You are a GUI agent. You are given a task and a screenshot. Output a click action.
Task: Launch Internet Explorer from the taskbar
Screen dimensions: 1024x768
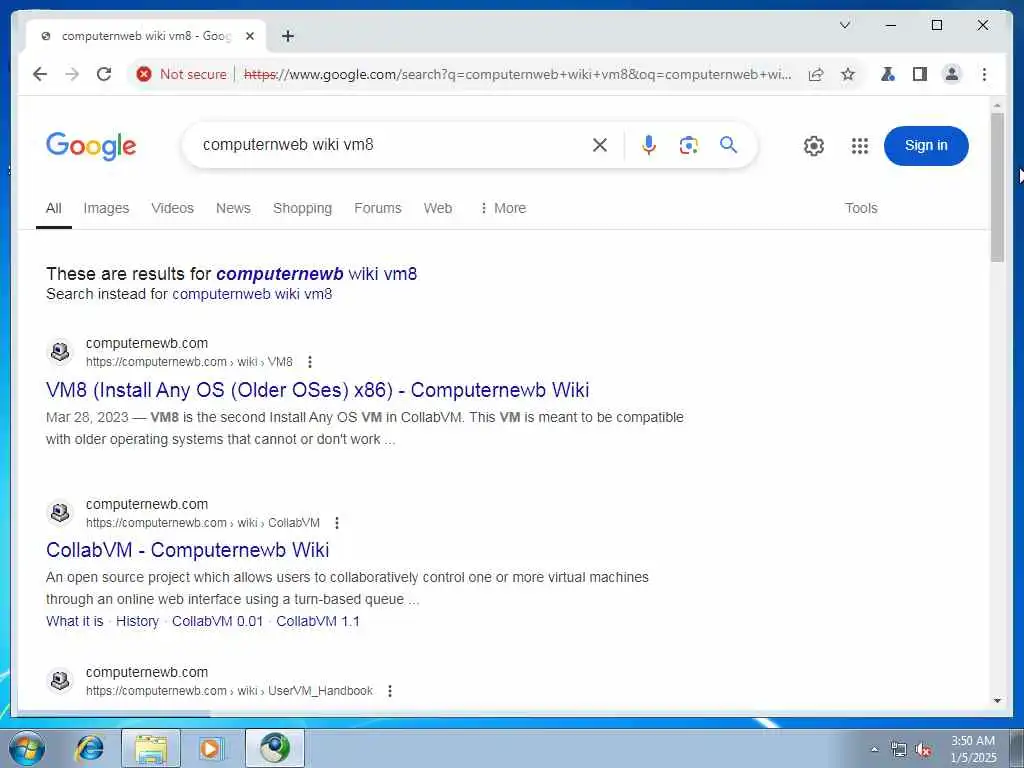[89, 748]
